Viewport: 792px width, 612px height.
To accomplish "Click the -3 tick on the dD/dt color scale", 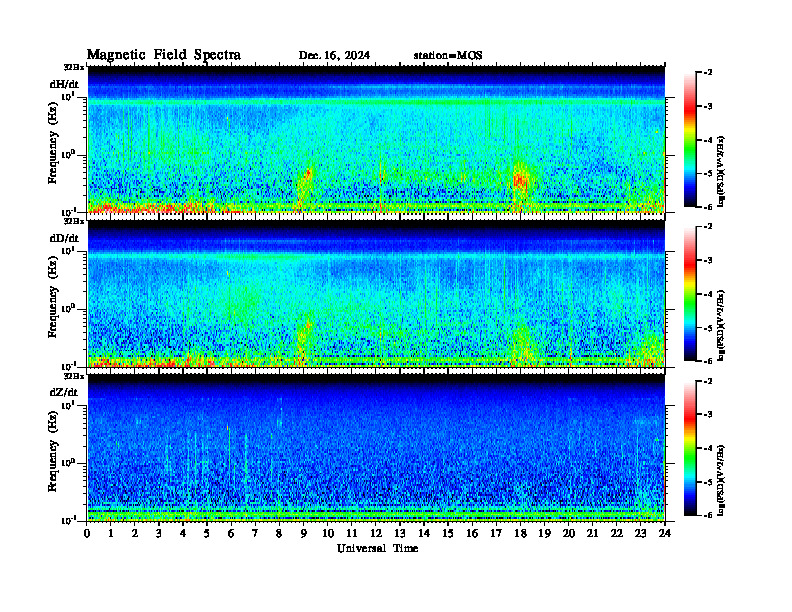I will click(708, 260).
